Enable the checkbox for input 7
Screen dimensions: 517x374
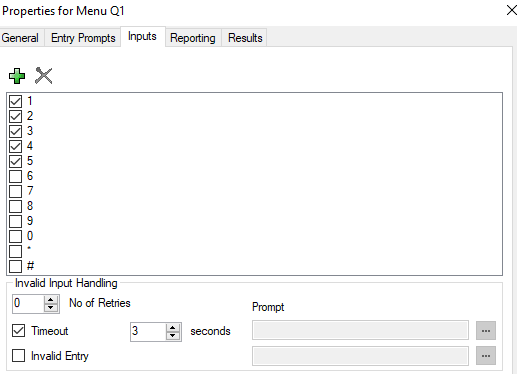tap(16, 191)
